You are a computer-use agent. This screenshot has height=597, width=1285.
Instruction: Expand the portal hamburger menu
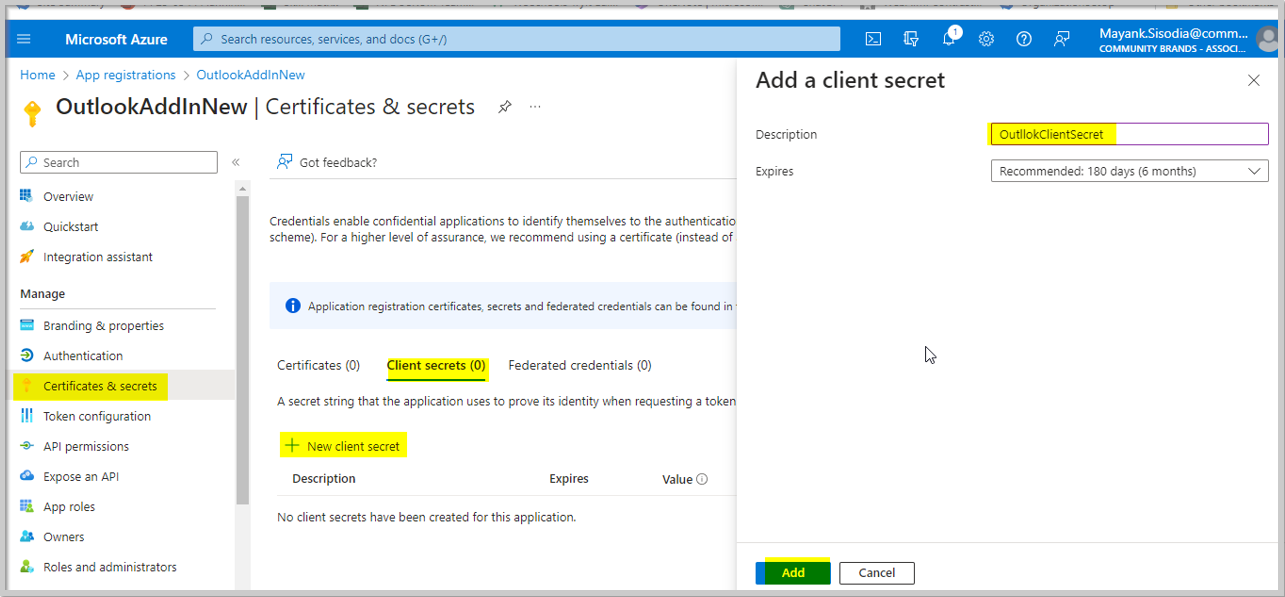pos(23,38)
